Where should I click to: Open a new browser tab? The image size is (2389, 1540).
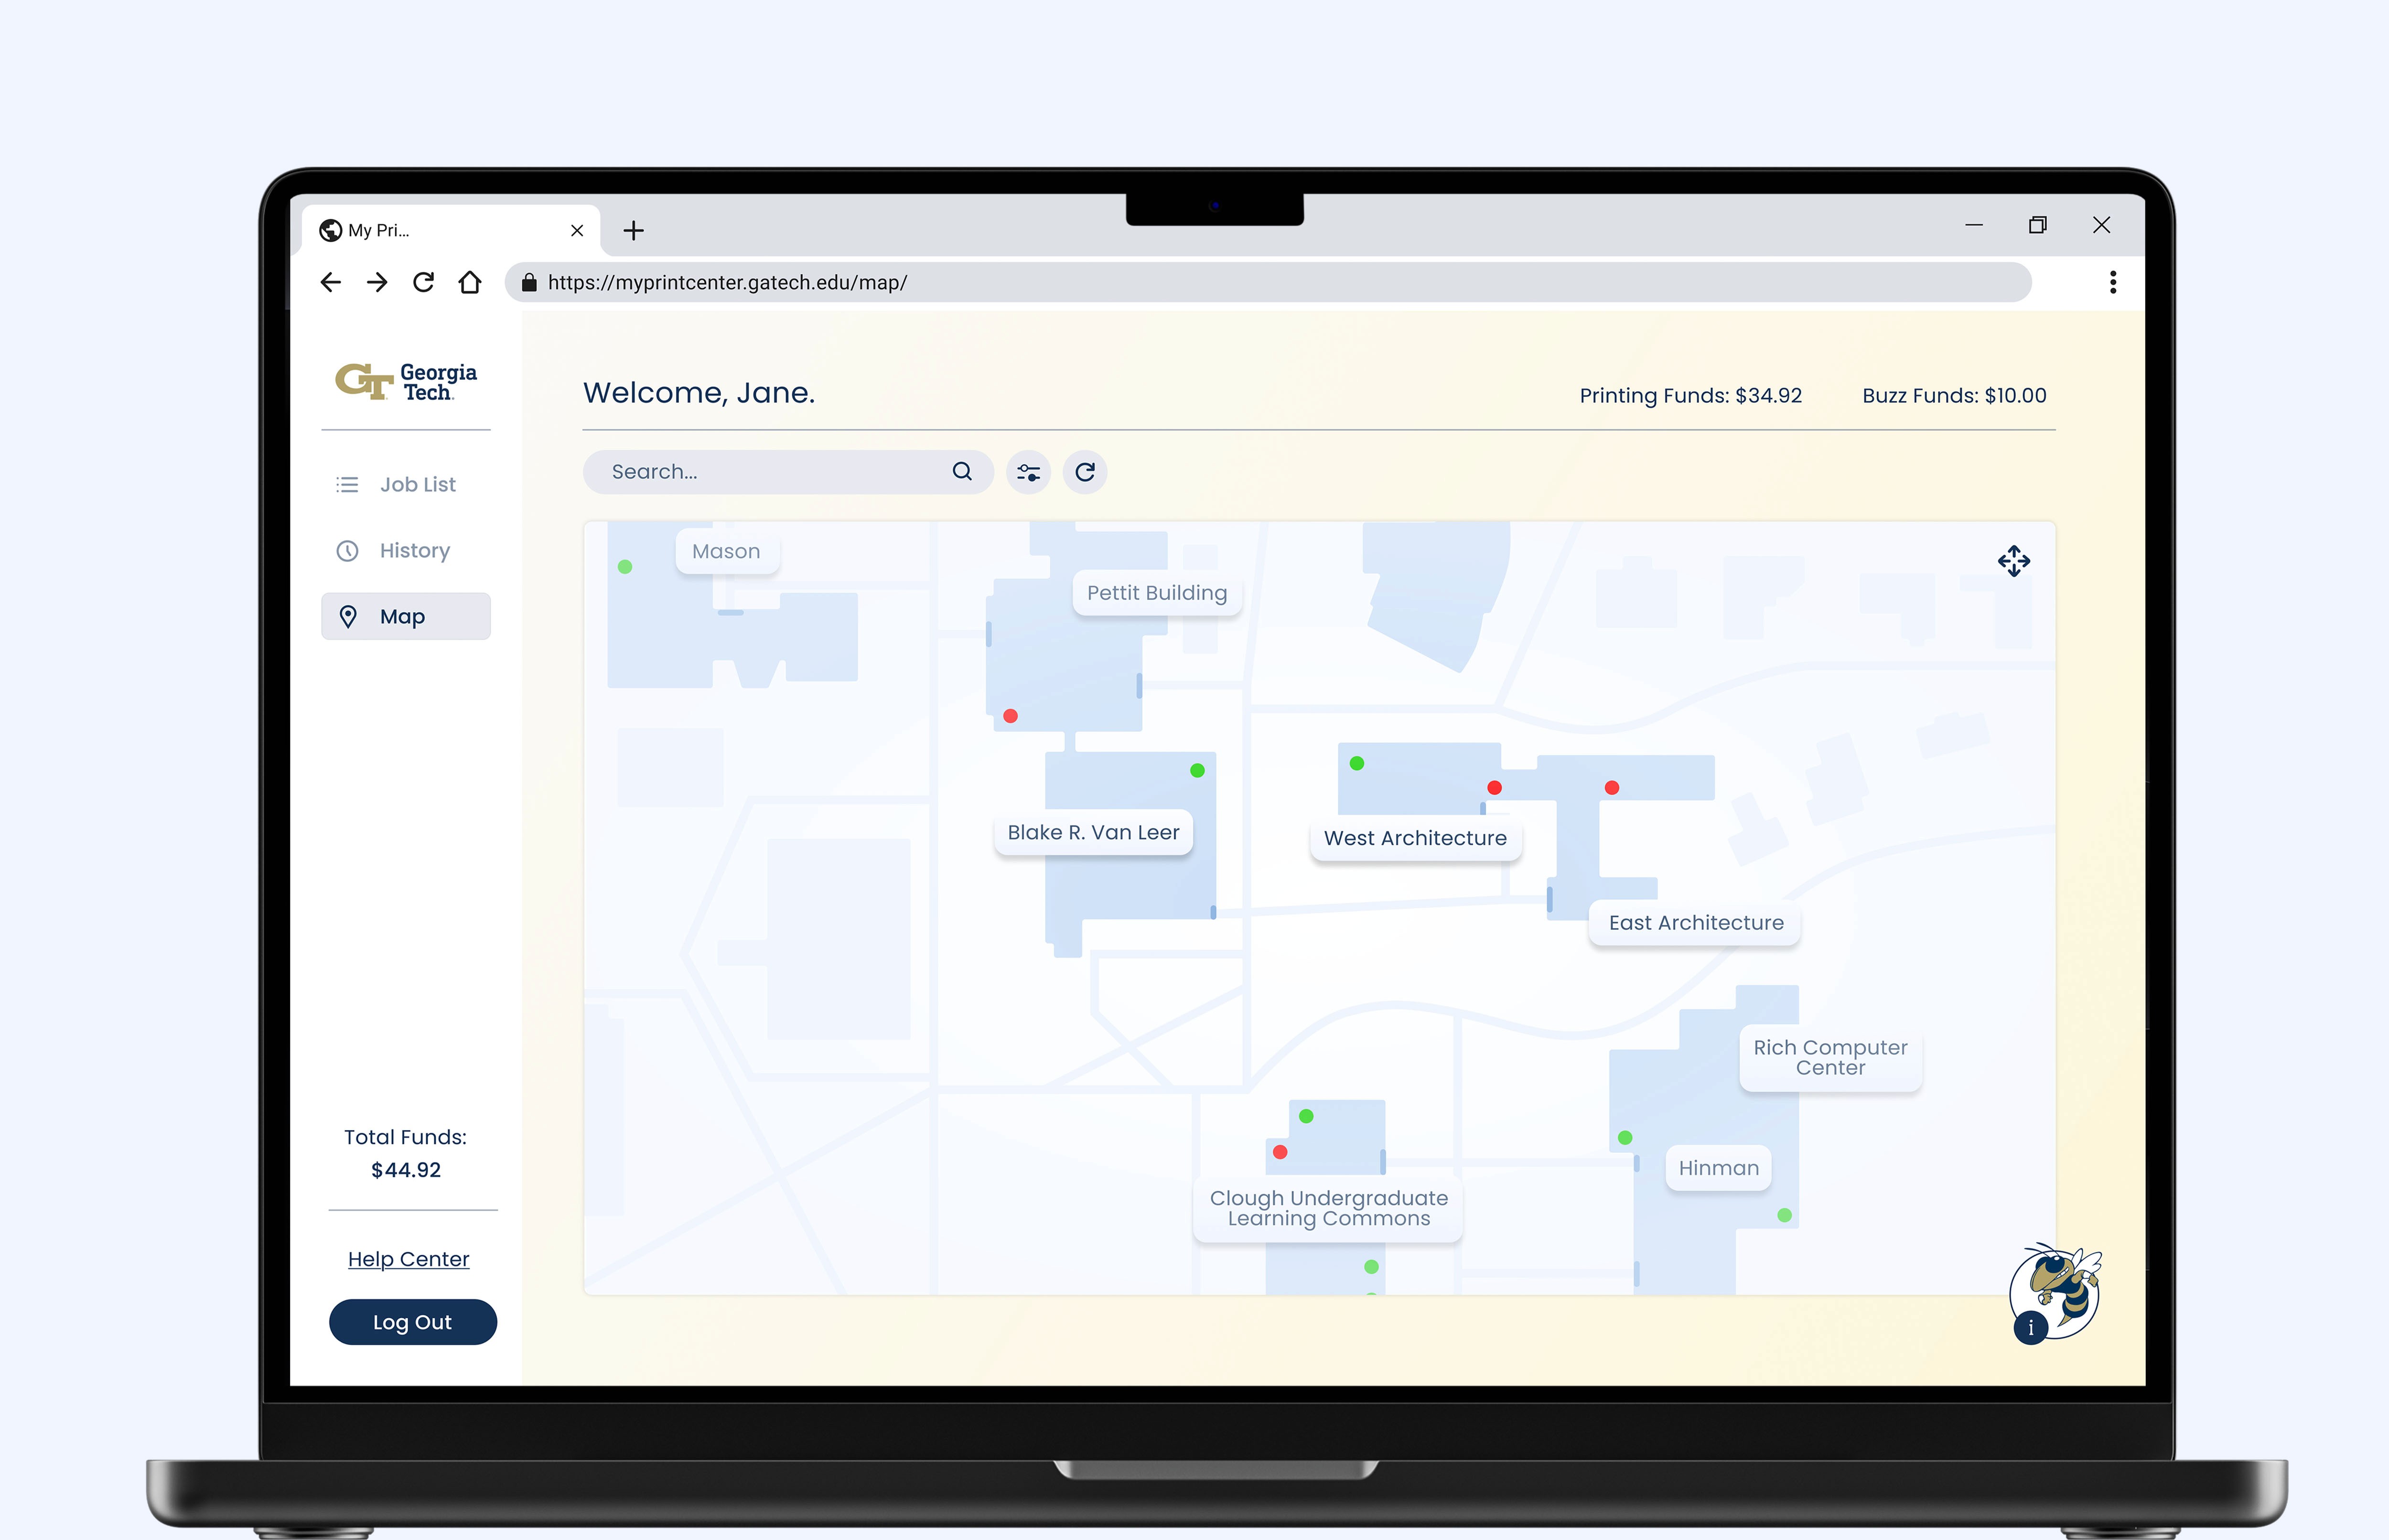[x=633, y=231]
